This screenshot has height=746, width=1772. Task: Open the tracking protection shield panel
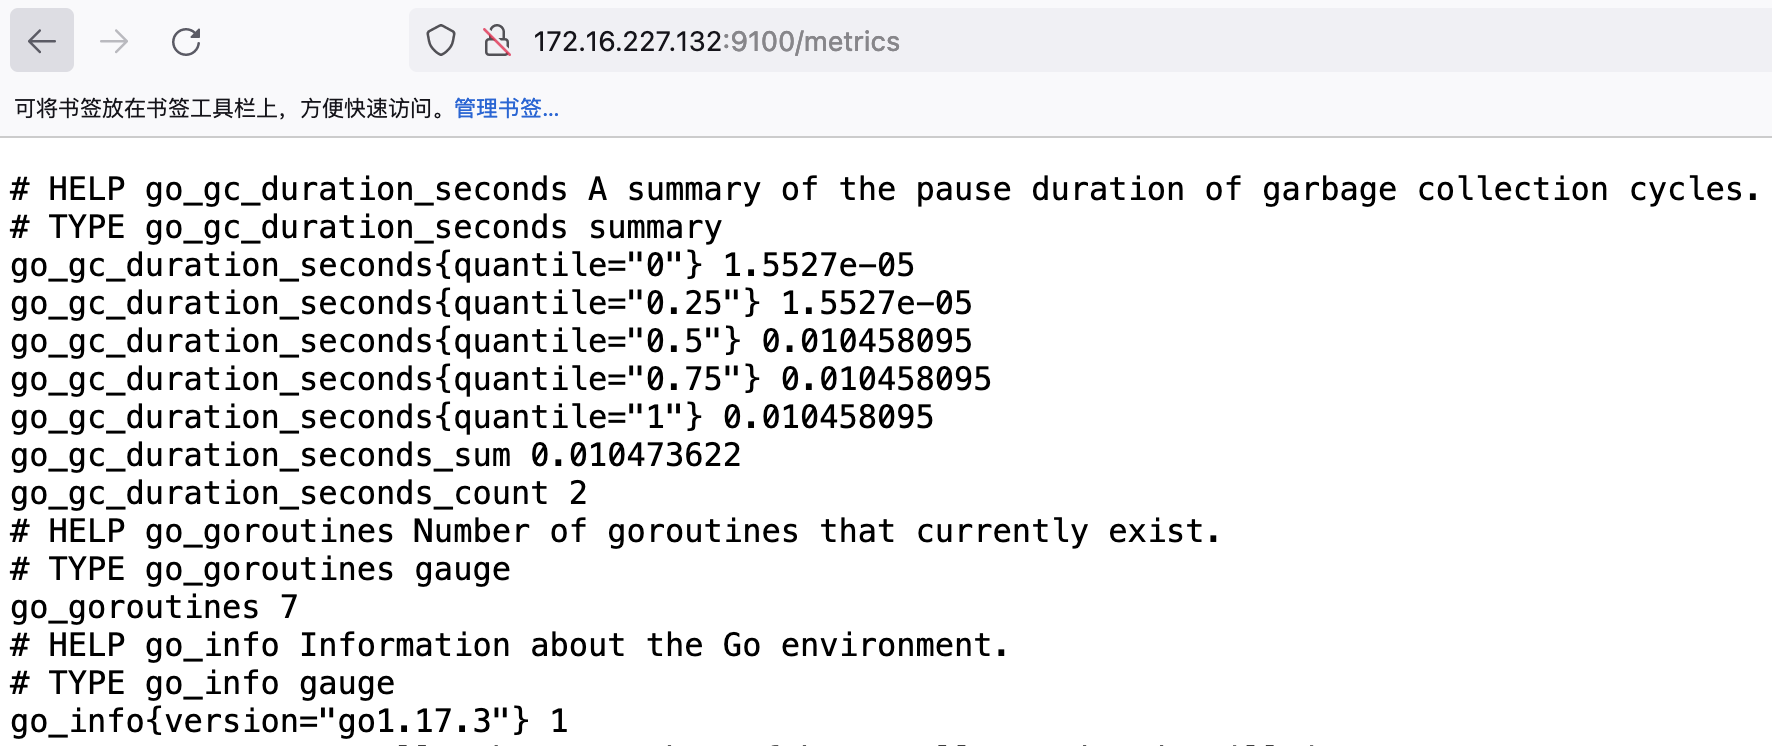(x=441, y=41)
